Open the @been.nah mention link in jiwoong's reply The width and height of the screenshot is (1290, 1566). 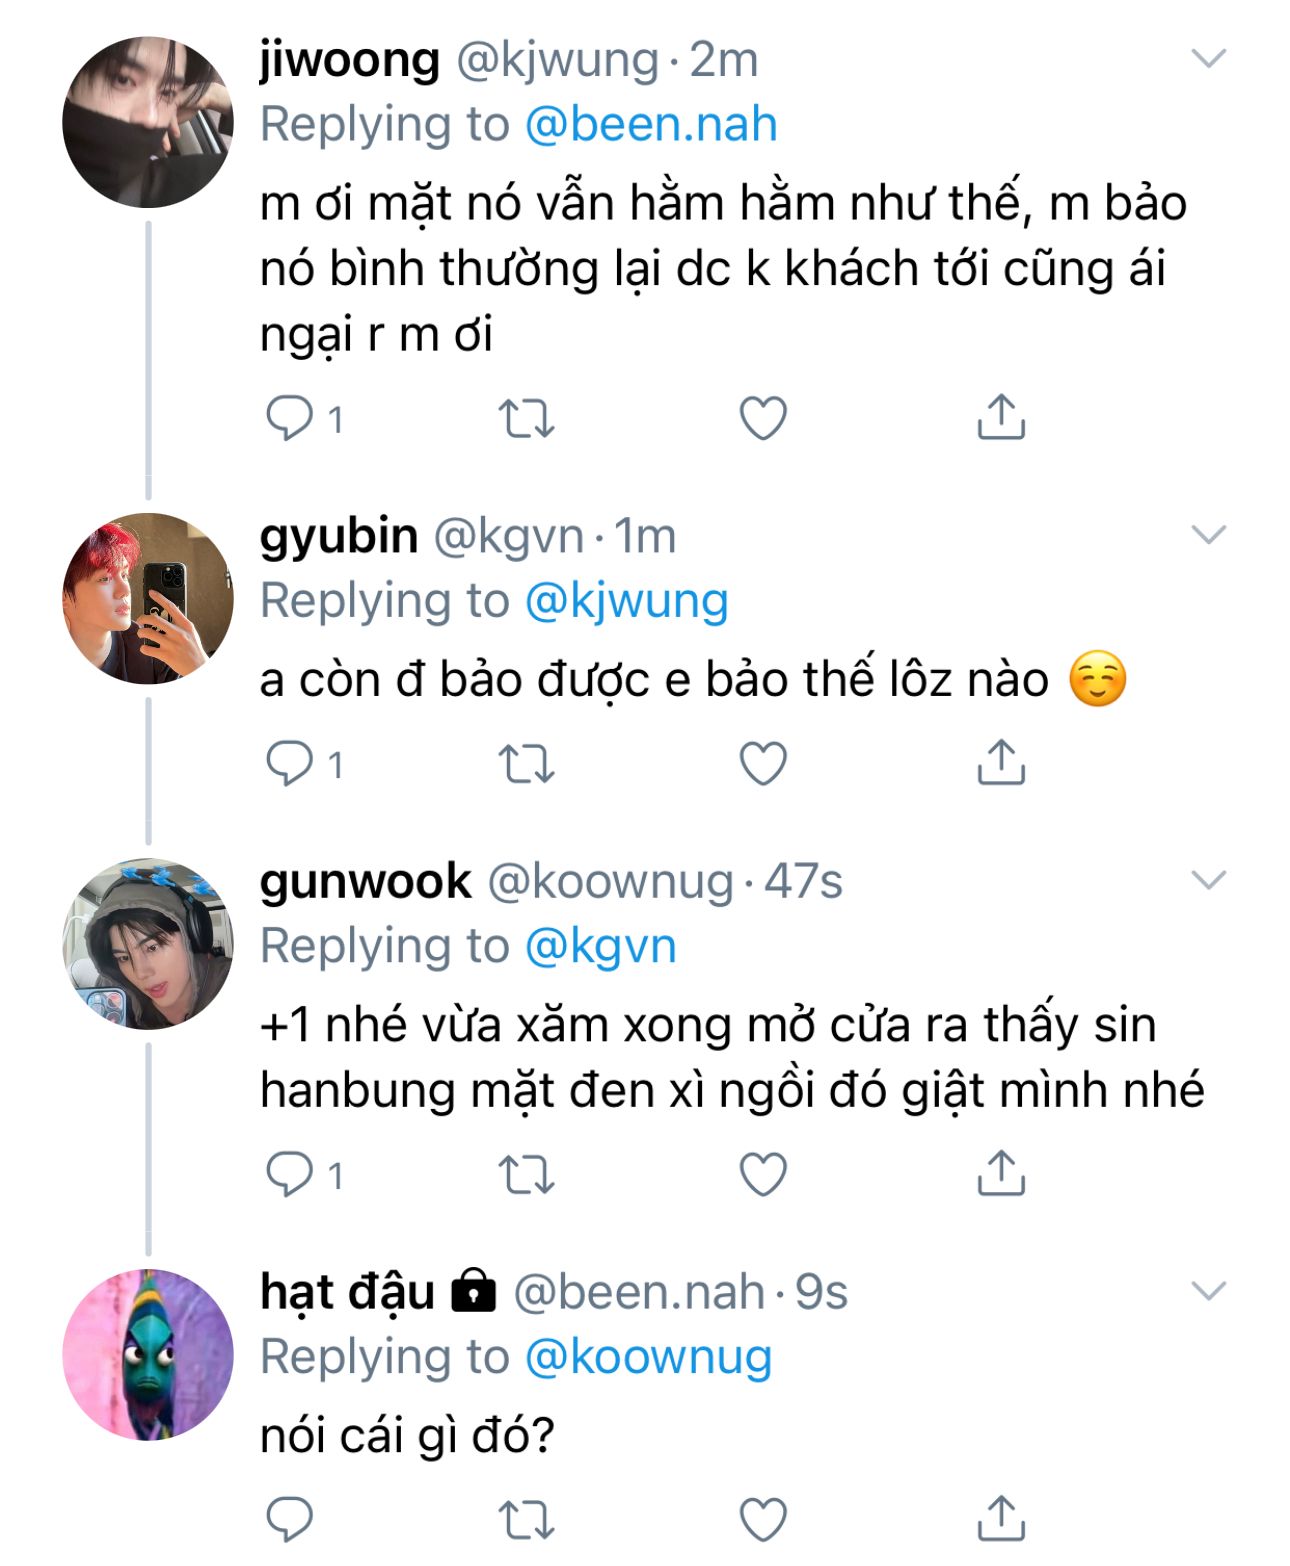coord(650,125)
